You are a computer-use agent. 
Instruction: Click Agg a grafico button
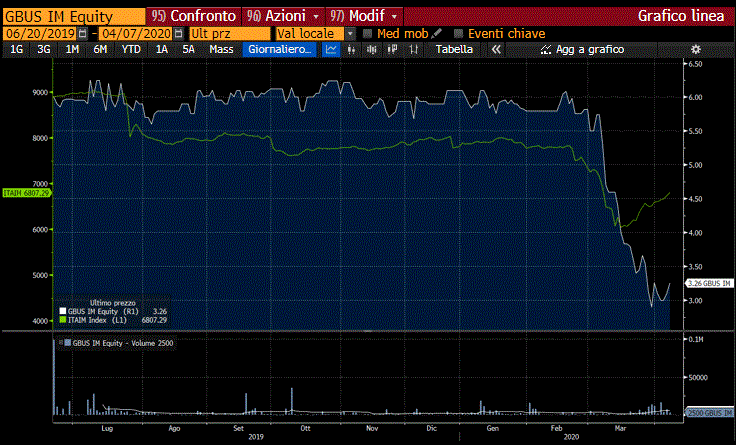583,49
